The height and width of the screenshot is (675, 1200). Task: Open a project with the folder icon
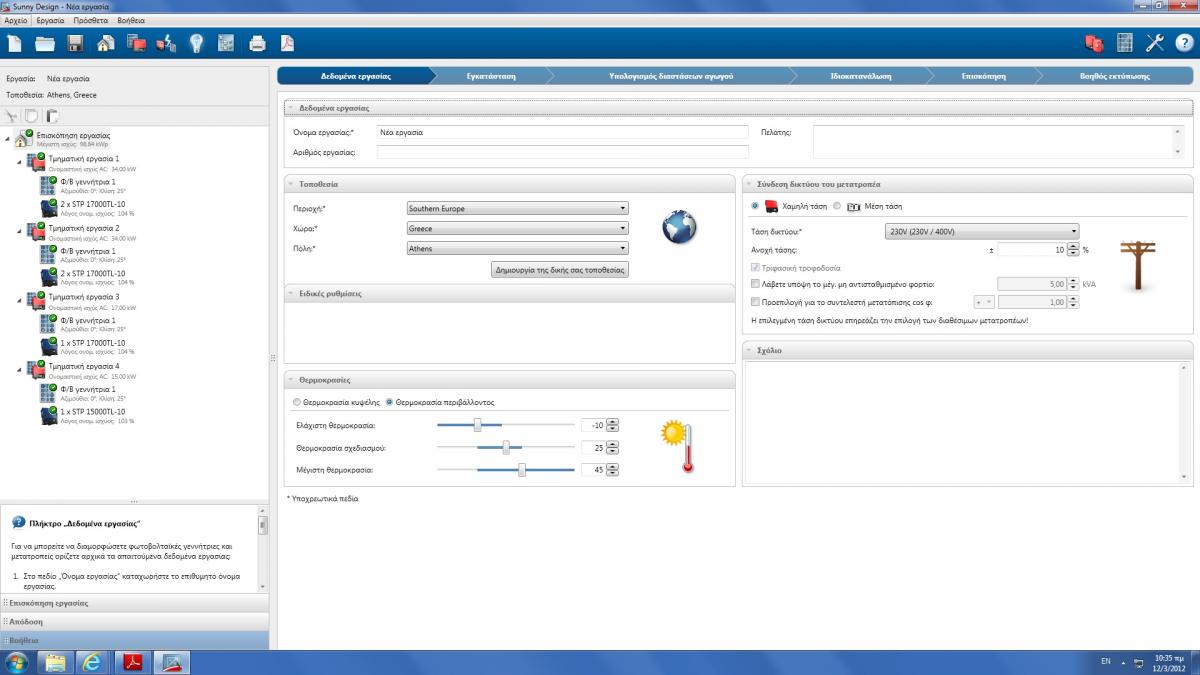45,43
